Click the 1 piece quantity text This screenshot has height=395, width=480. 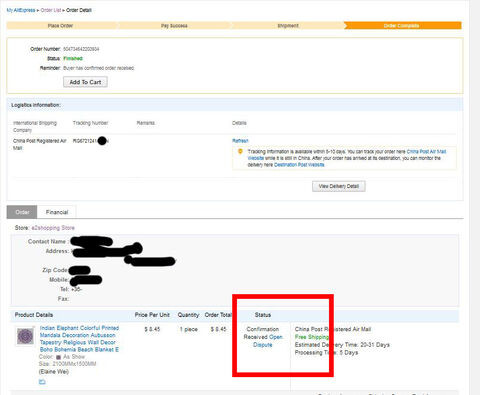(189, 329)
